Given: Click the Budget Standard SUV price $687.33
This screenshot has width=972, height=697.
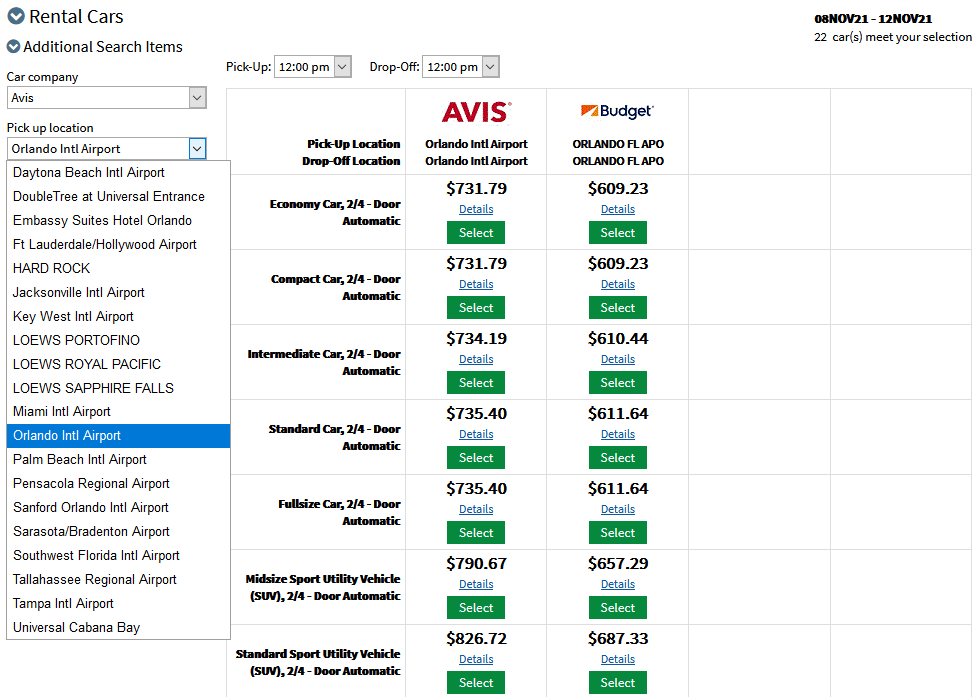Looking at the screenshot, I should (617, 639).
